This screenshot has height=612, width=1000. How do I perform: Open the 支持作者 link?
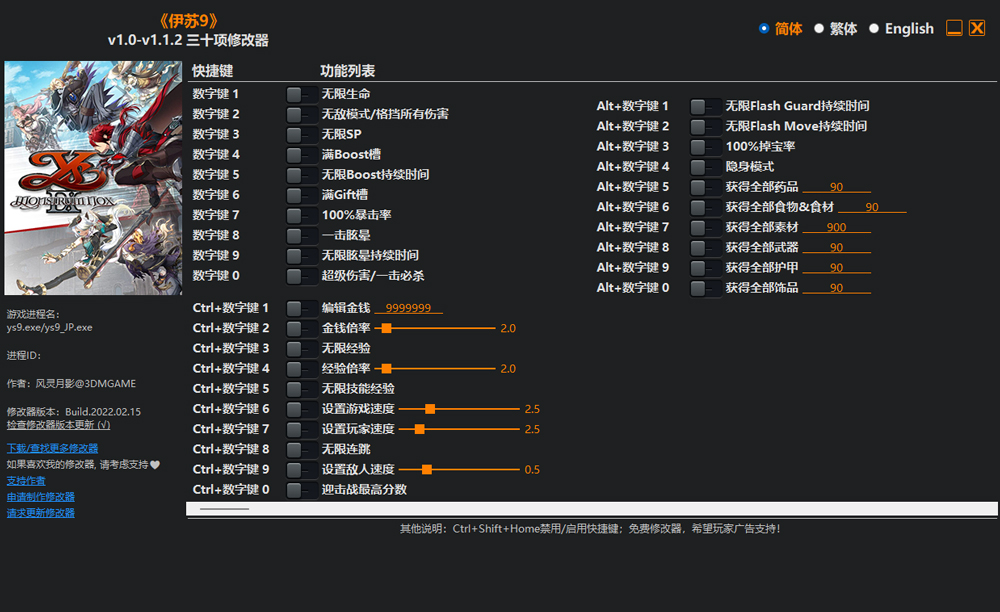tap(26, 481)
